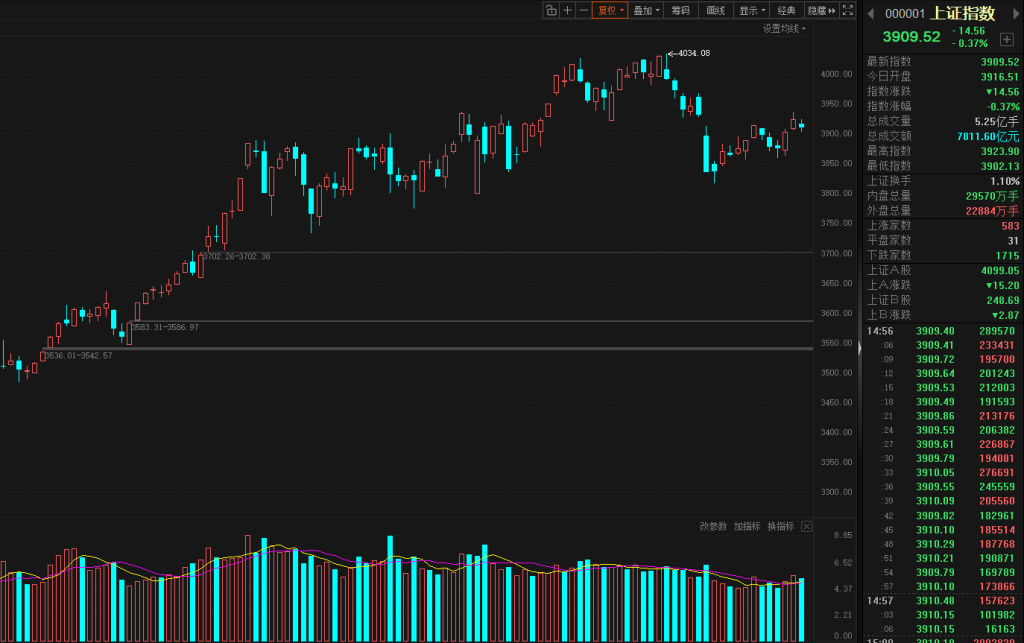Toggle 隐藏 to hide side panel
1024x643 pixels.
(820, 10)
